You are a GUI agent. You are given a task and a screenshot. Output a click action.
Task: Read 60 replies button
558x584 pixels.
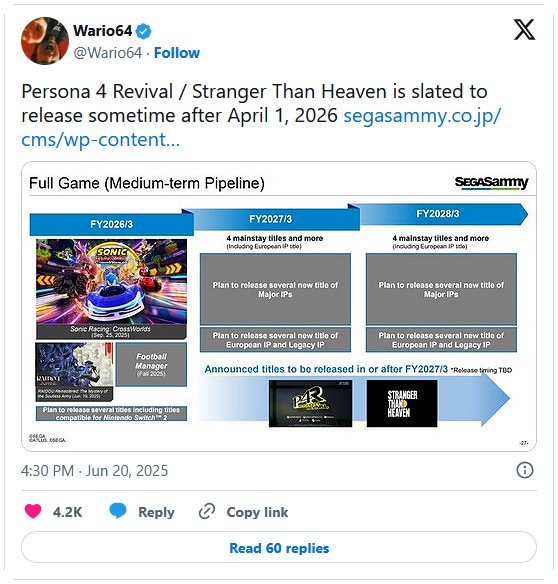click(x=279, y=548)
